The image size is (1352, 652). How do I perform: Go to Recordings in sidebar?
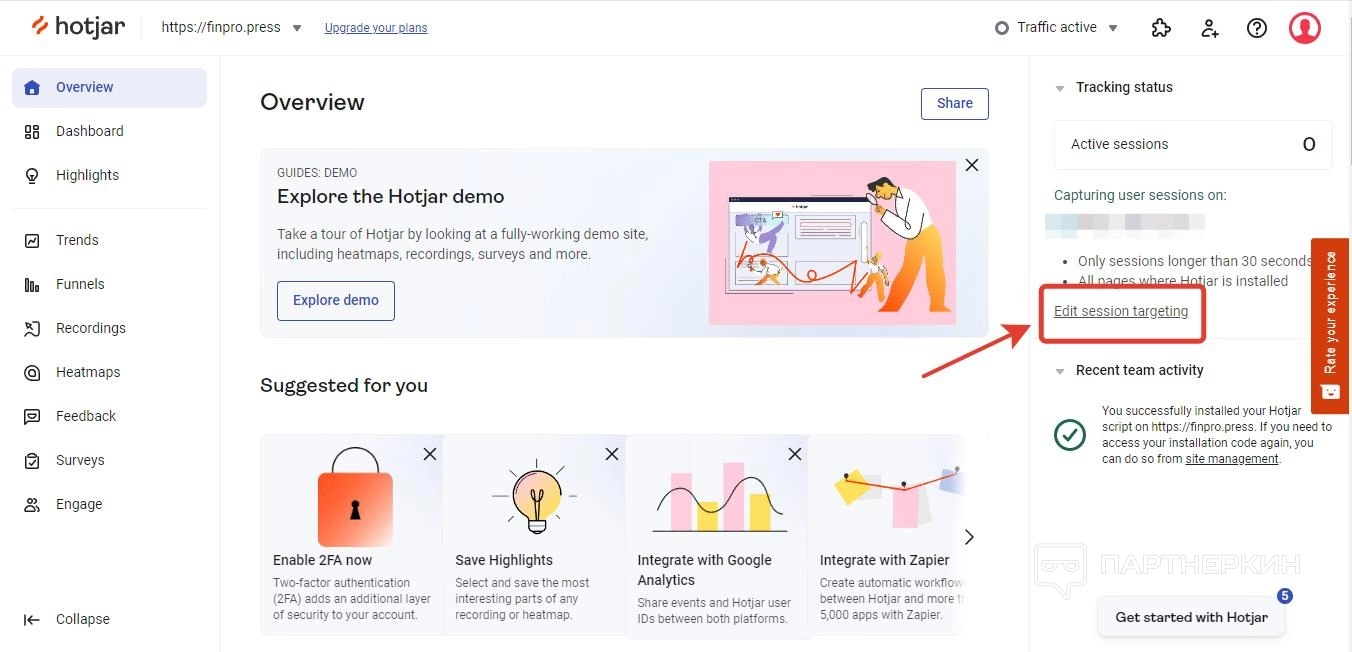[90, 328]
